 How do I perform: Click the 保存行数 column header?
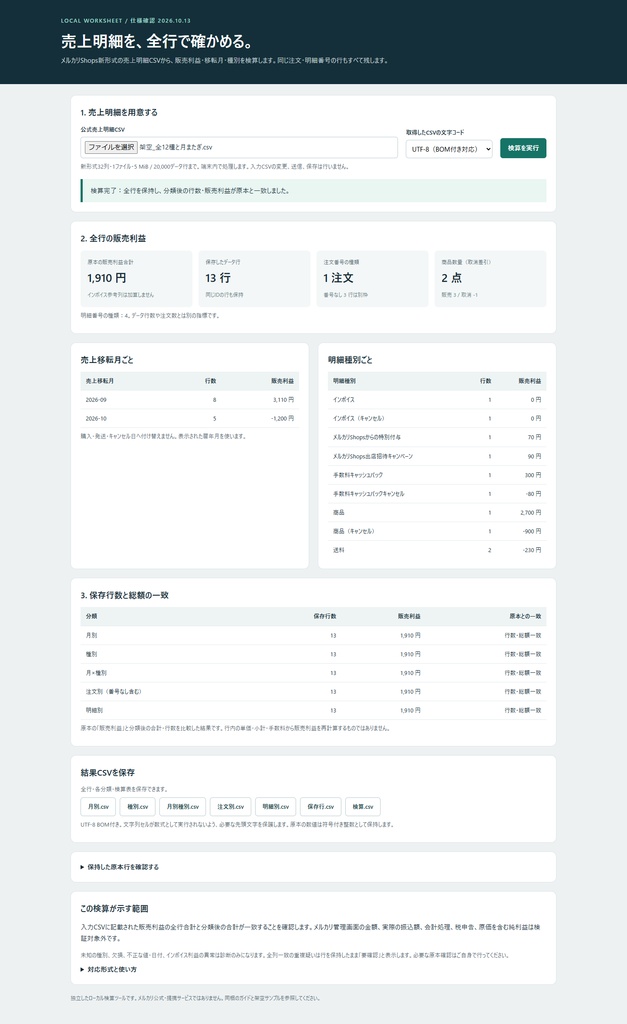325,616
